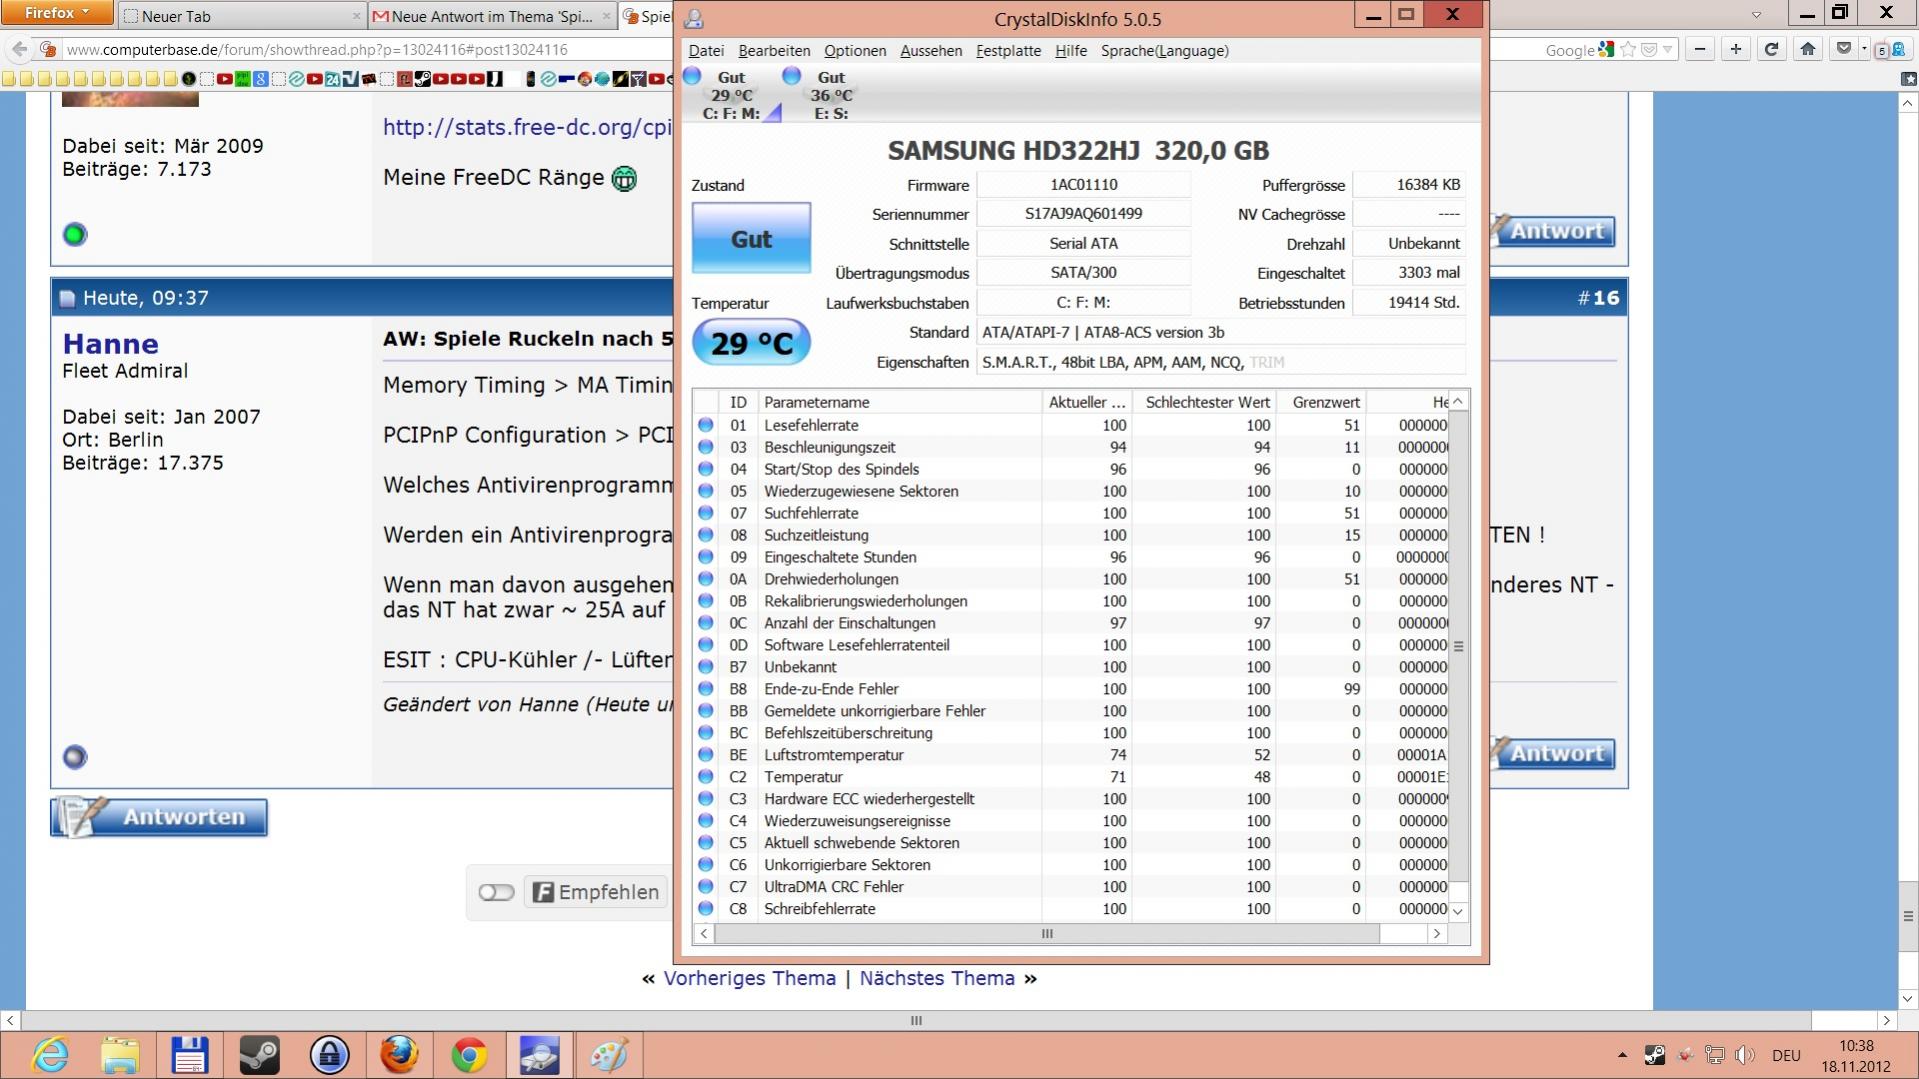Open Steam from the taskbar
The width and height of the screenshot is (1919, 1079).
tap(259, 1055)
